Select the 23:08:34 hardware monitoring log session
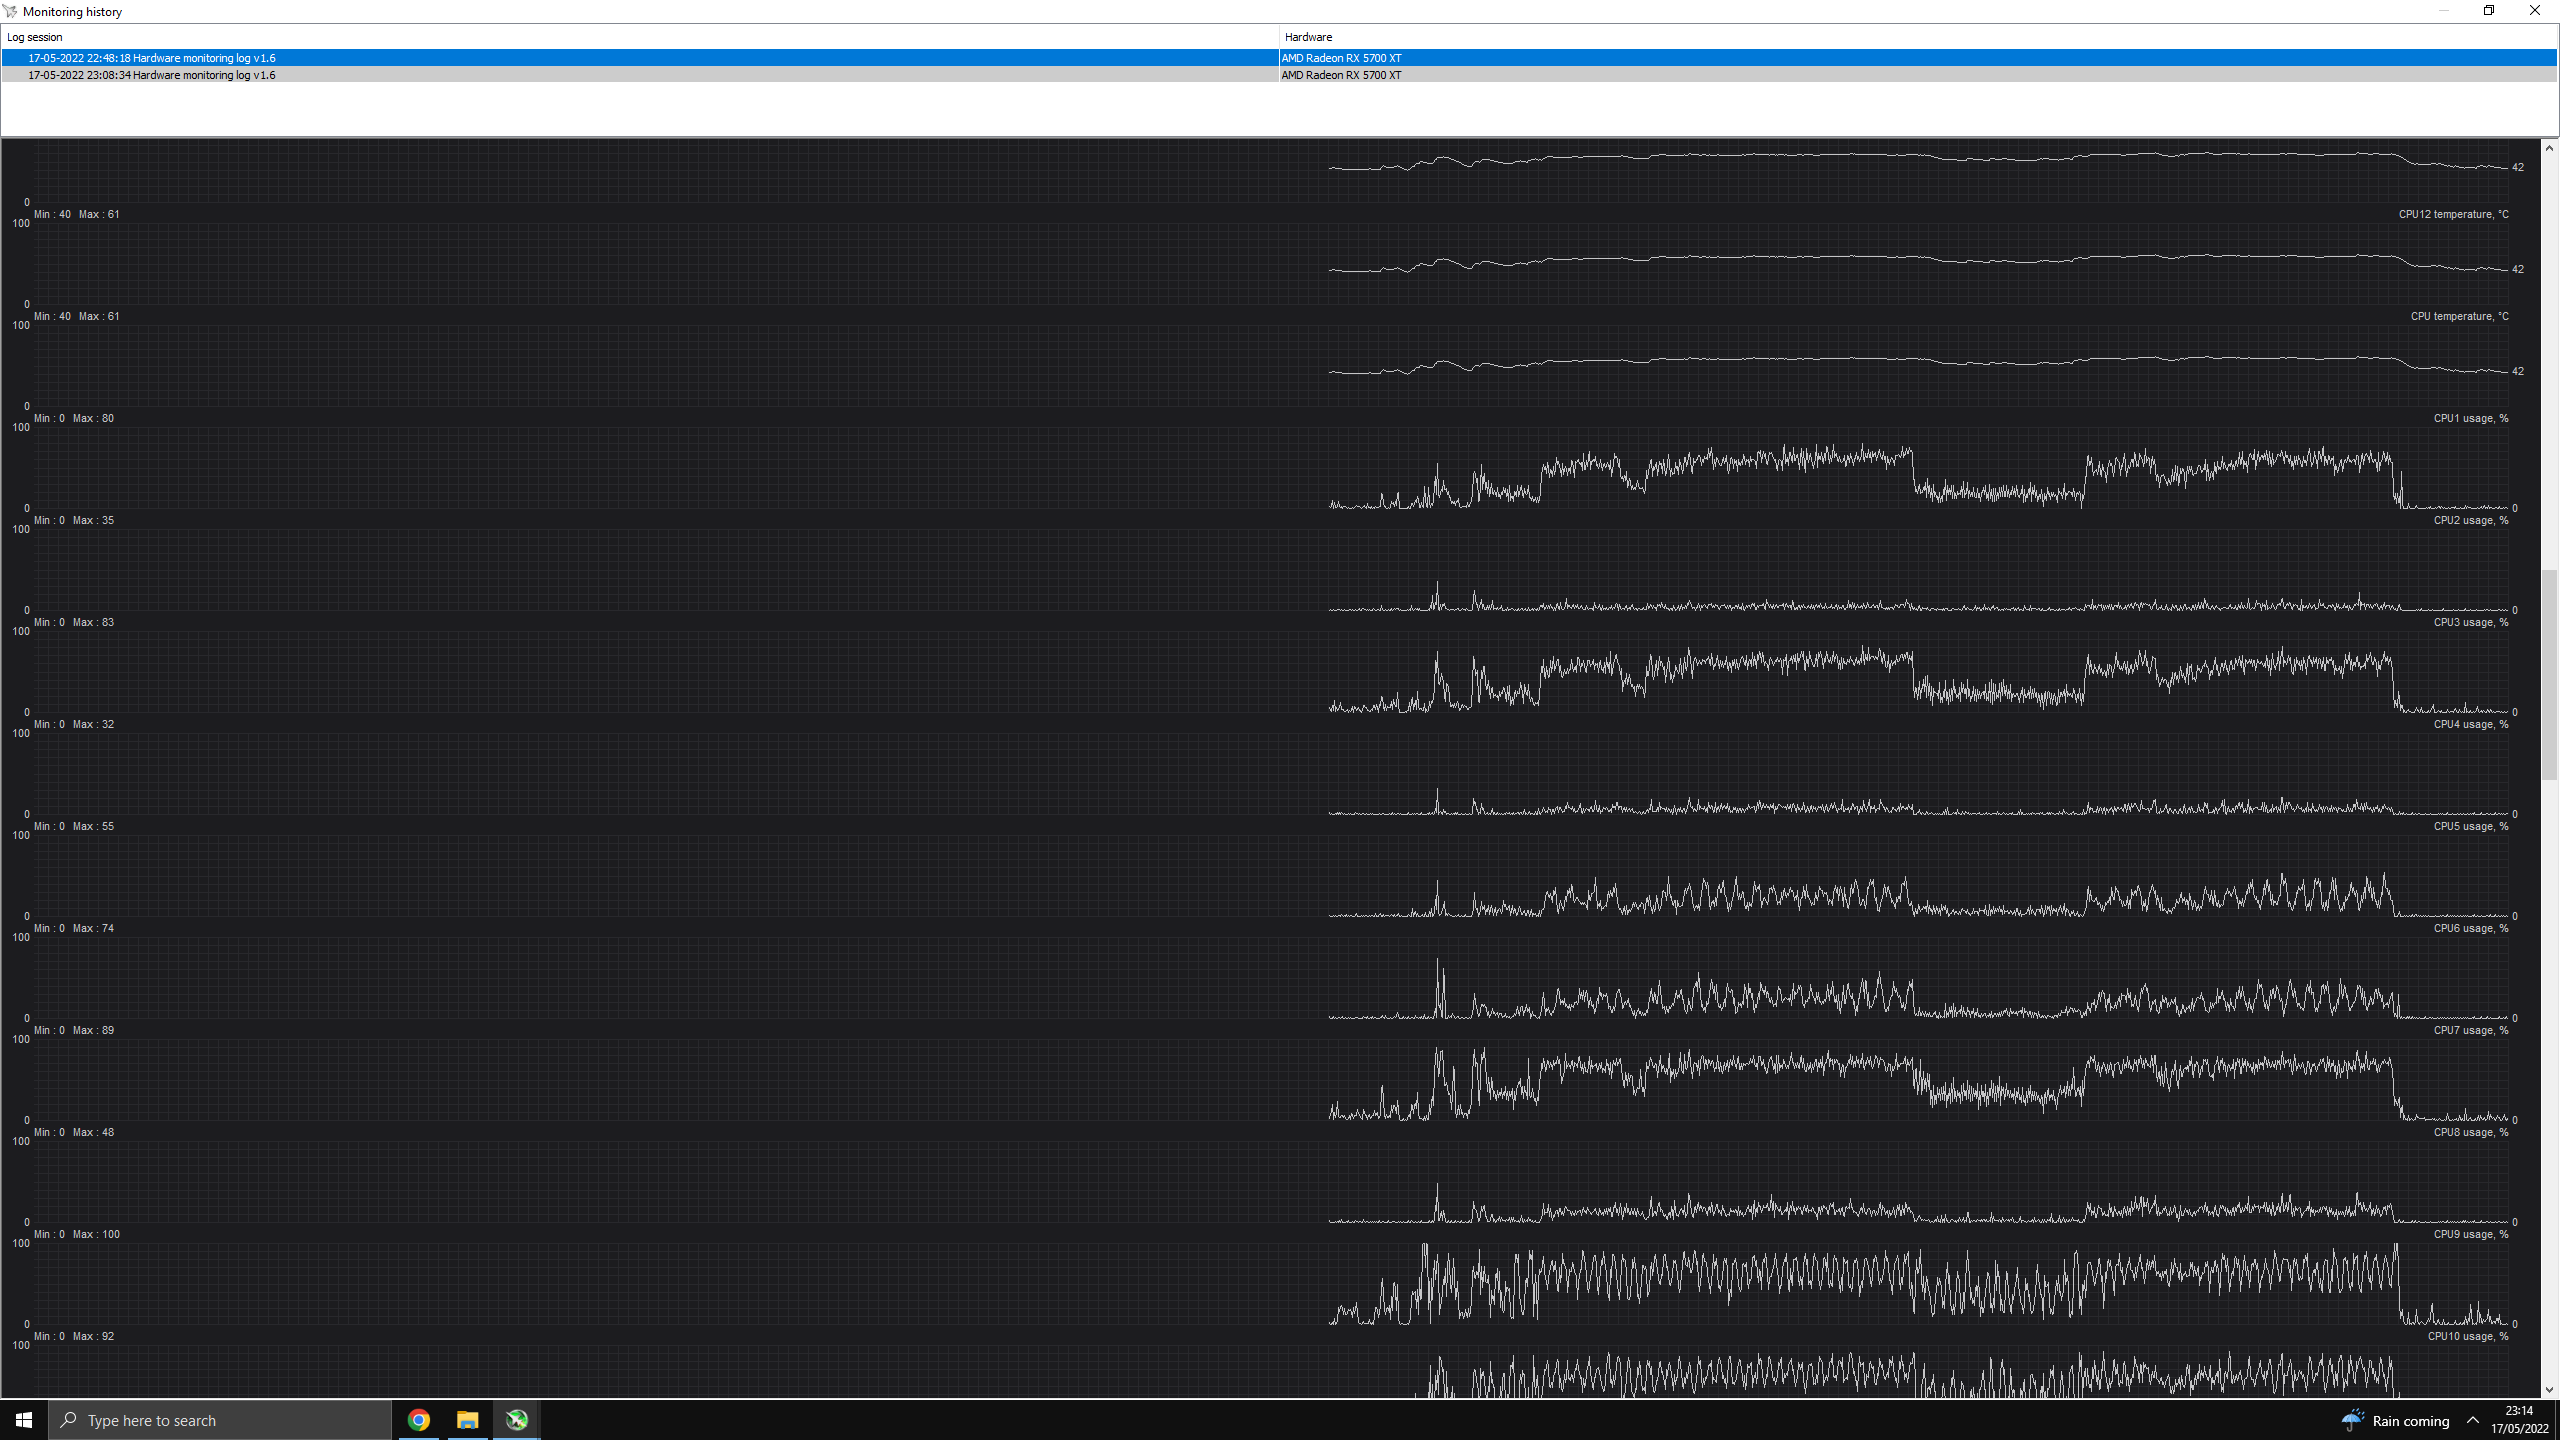Image resolution: width=2560 pixels, height=1440 pixels. (x=152, y=75)
